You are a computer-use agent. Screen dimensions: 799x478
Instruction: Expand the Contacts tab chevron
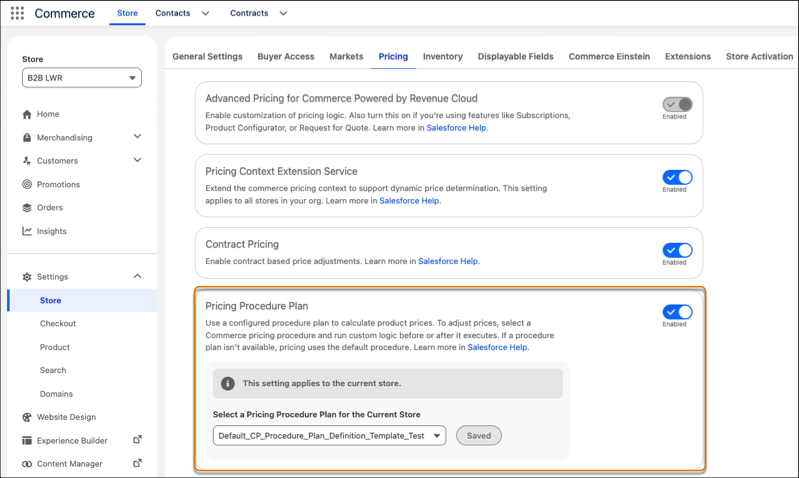(205, 14)
